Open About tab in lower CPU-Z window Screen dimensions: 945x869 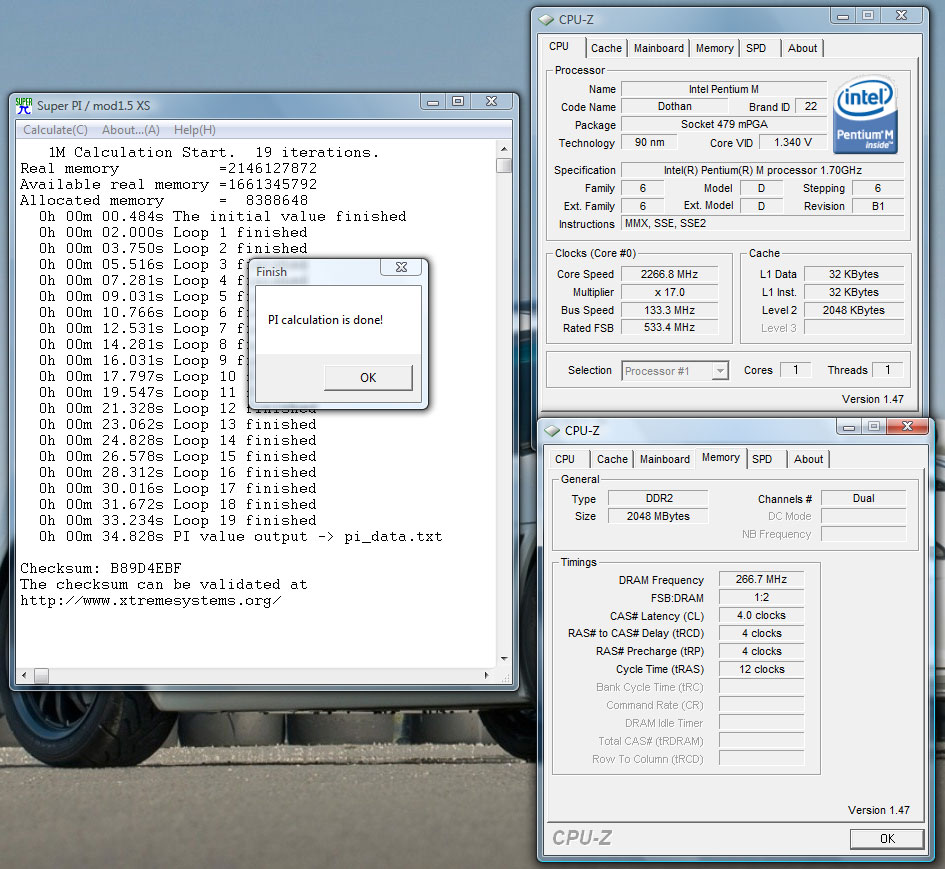[809, 459]
